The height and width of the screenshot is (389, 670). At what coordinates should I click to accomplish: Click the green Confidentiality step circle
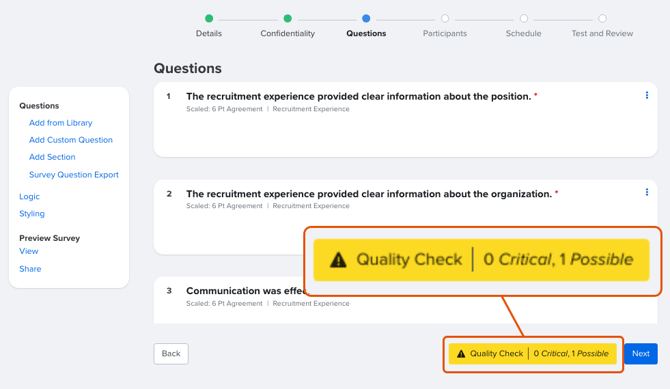pyautogui.click(x=288, y=18)
